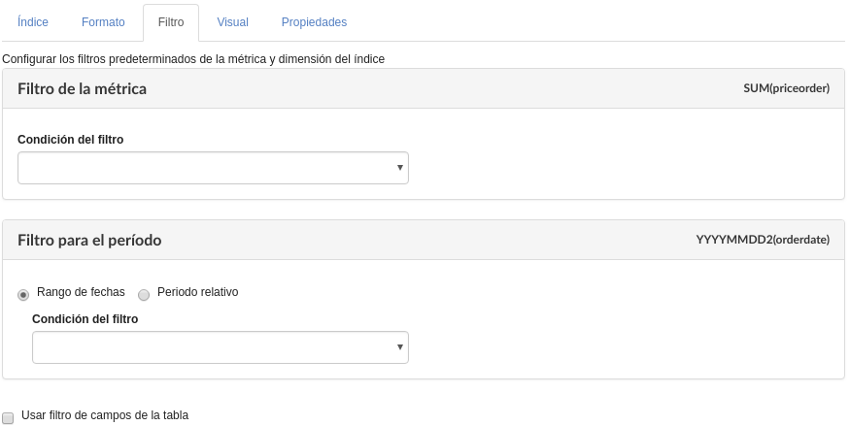Screen dimensions: 850x426
Task: Click the YYYYMMDD2(orderdate) dimension label
Action: pyautogui.click(x=762, y=240)
